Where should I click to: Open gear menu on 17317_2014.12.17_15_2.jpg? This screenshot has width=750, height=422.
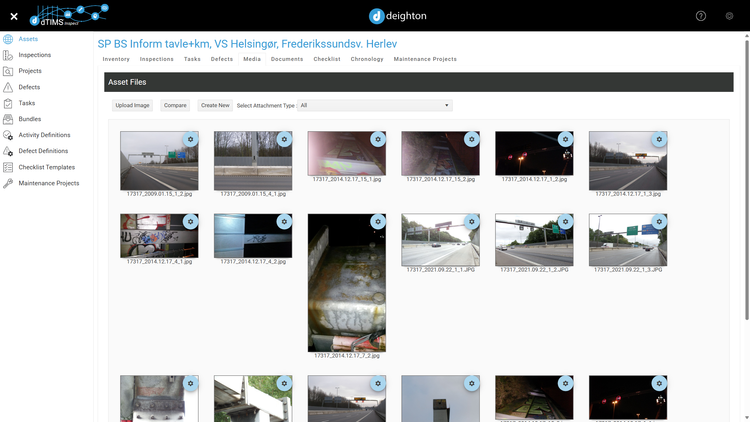tap(472, 139)
